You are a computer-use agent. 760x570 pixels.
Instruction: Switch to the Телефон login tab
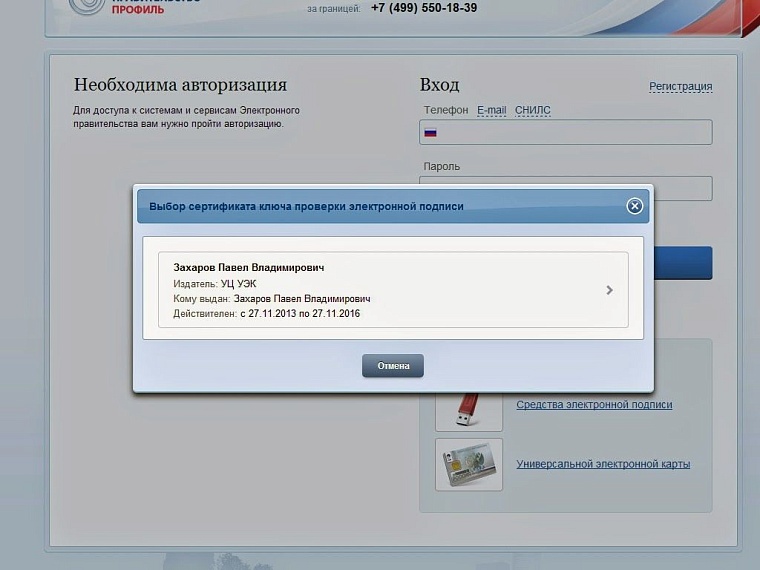[445, 110]
